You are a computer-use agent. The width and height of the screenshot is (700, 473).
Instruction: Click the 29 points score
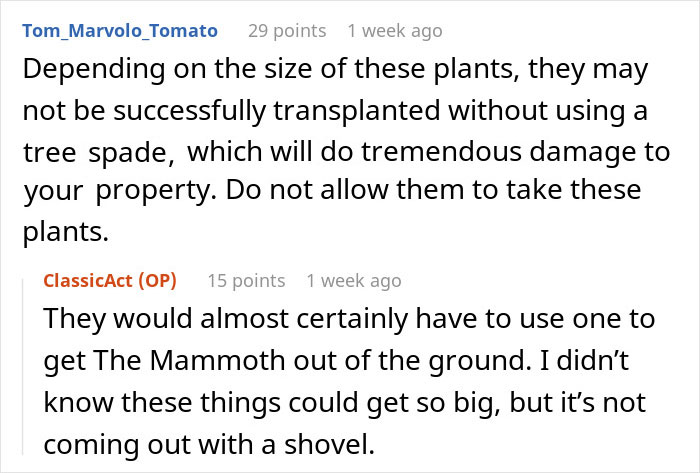[x=285, y=31]
